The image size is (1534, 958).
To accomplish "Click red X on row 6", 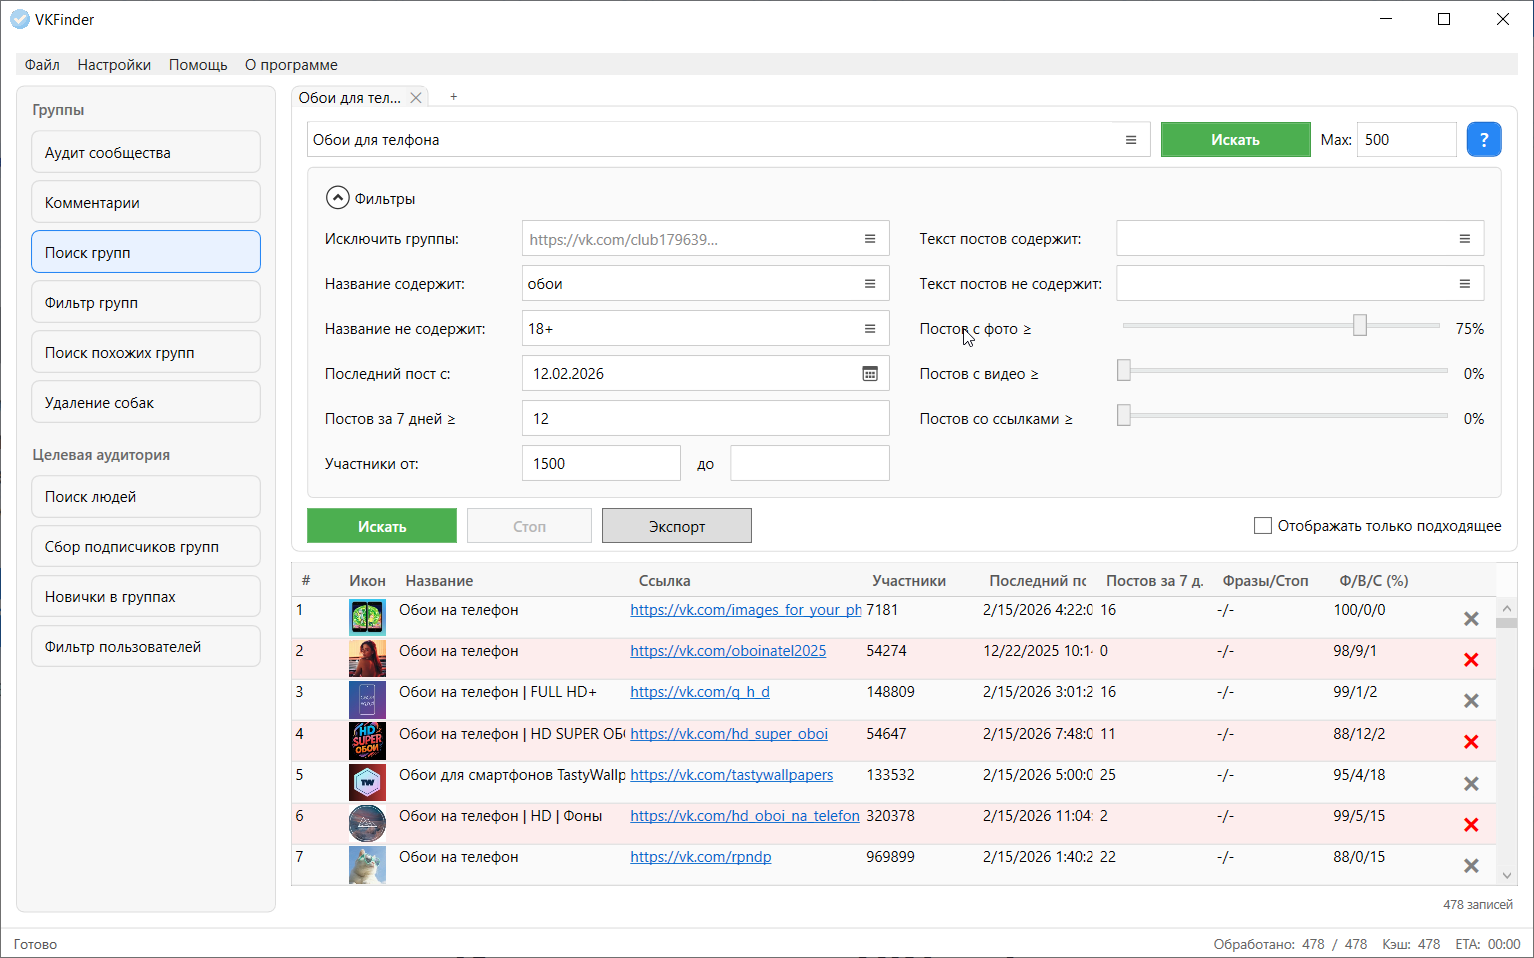I will 1470,825.
